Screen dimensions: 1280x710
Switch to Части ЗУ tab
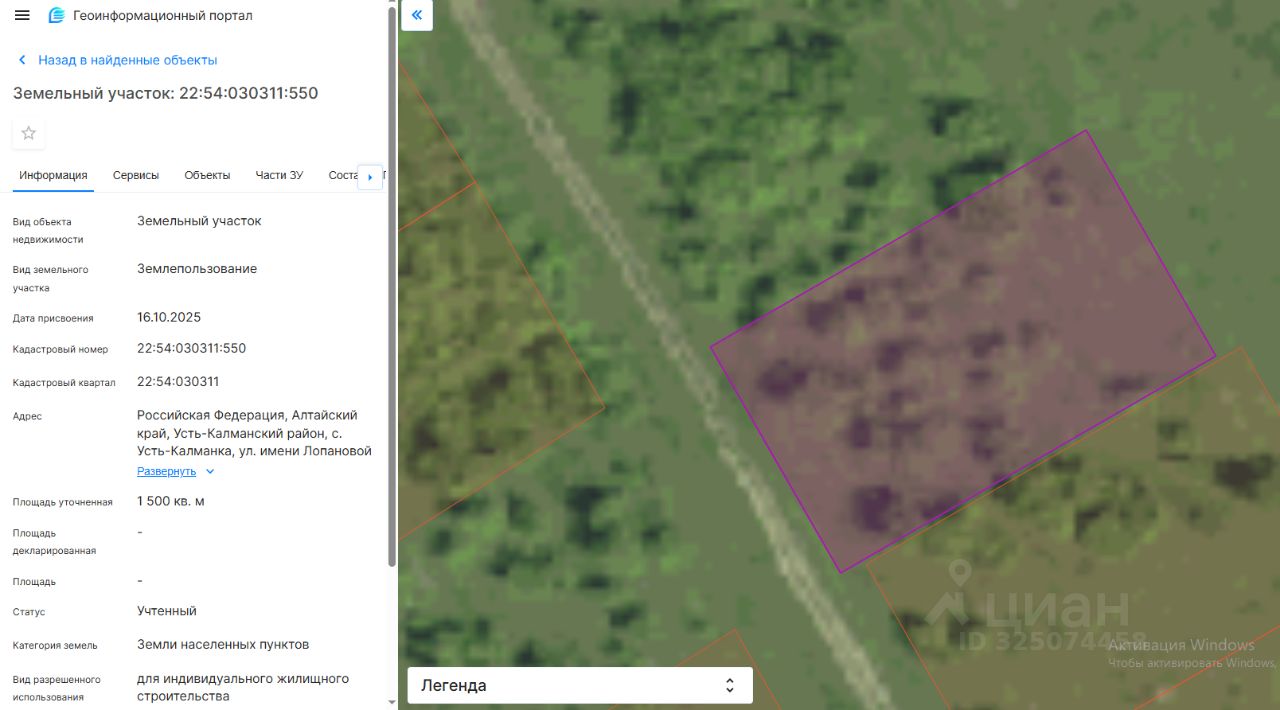point(279,175)
